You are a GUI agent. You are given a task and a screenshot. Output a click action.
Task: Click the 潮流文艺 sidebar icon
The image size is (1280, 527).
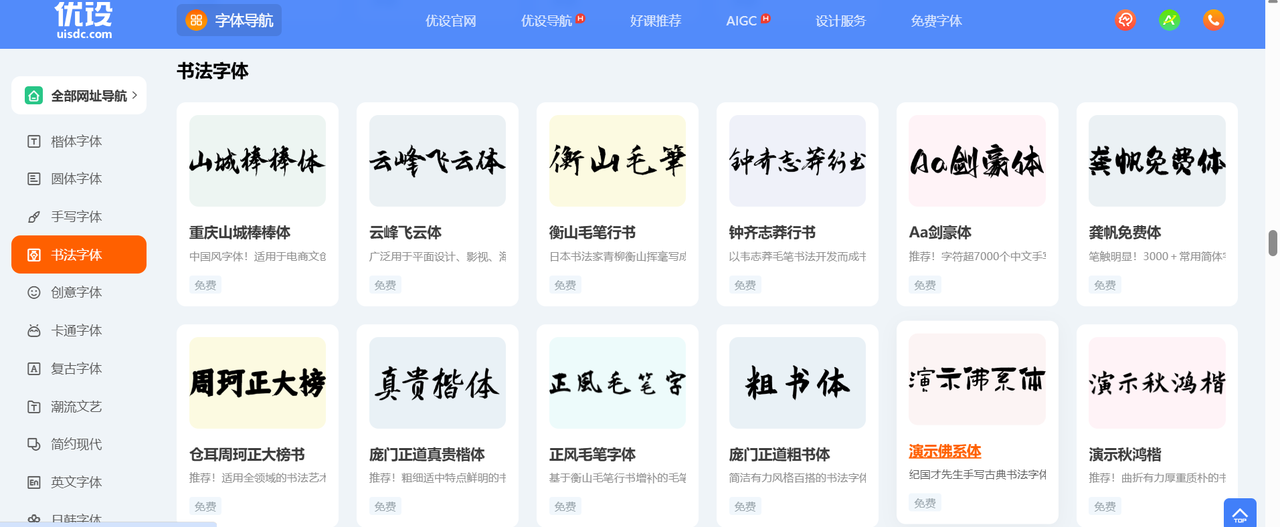click(x=34, y=407)
